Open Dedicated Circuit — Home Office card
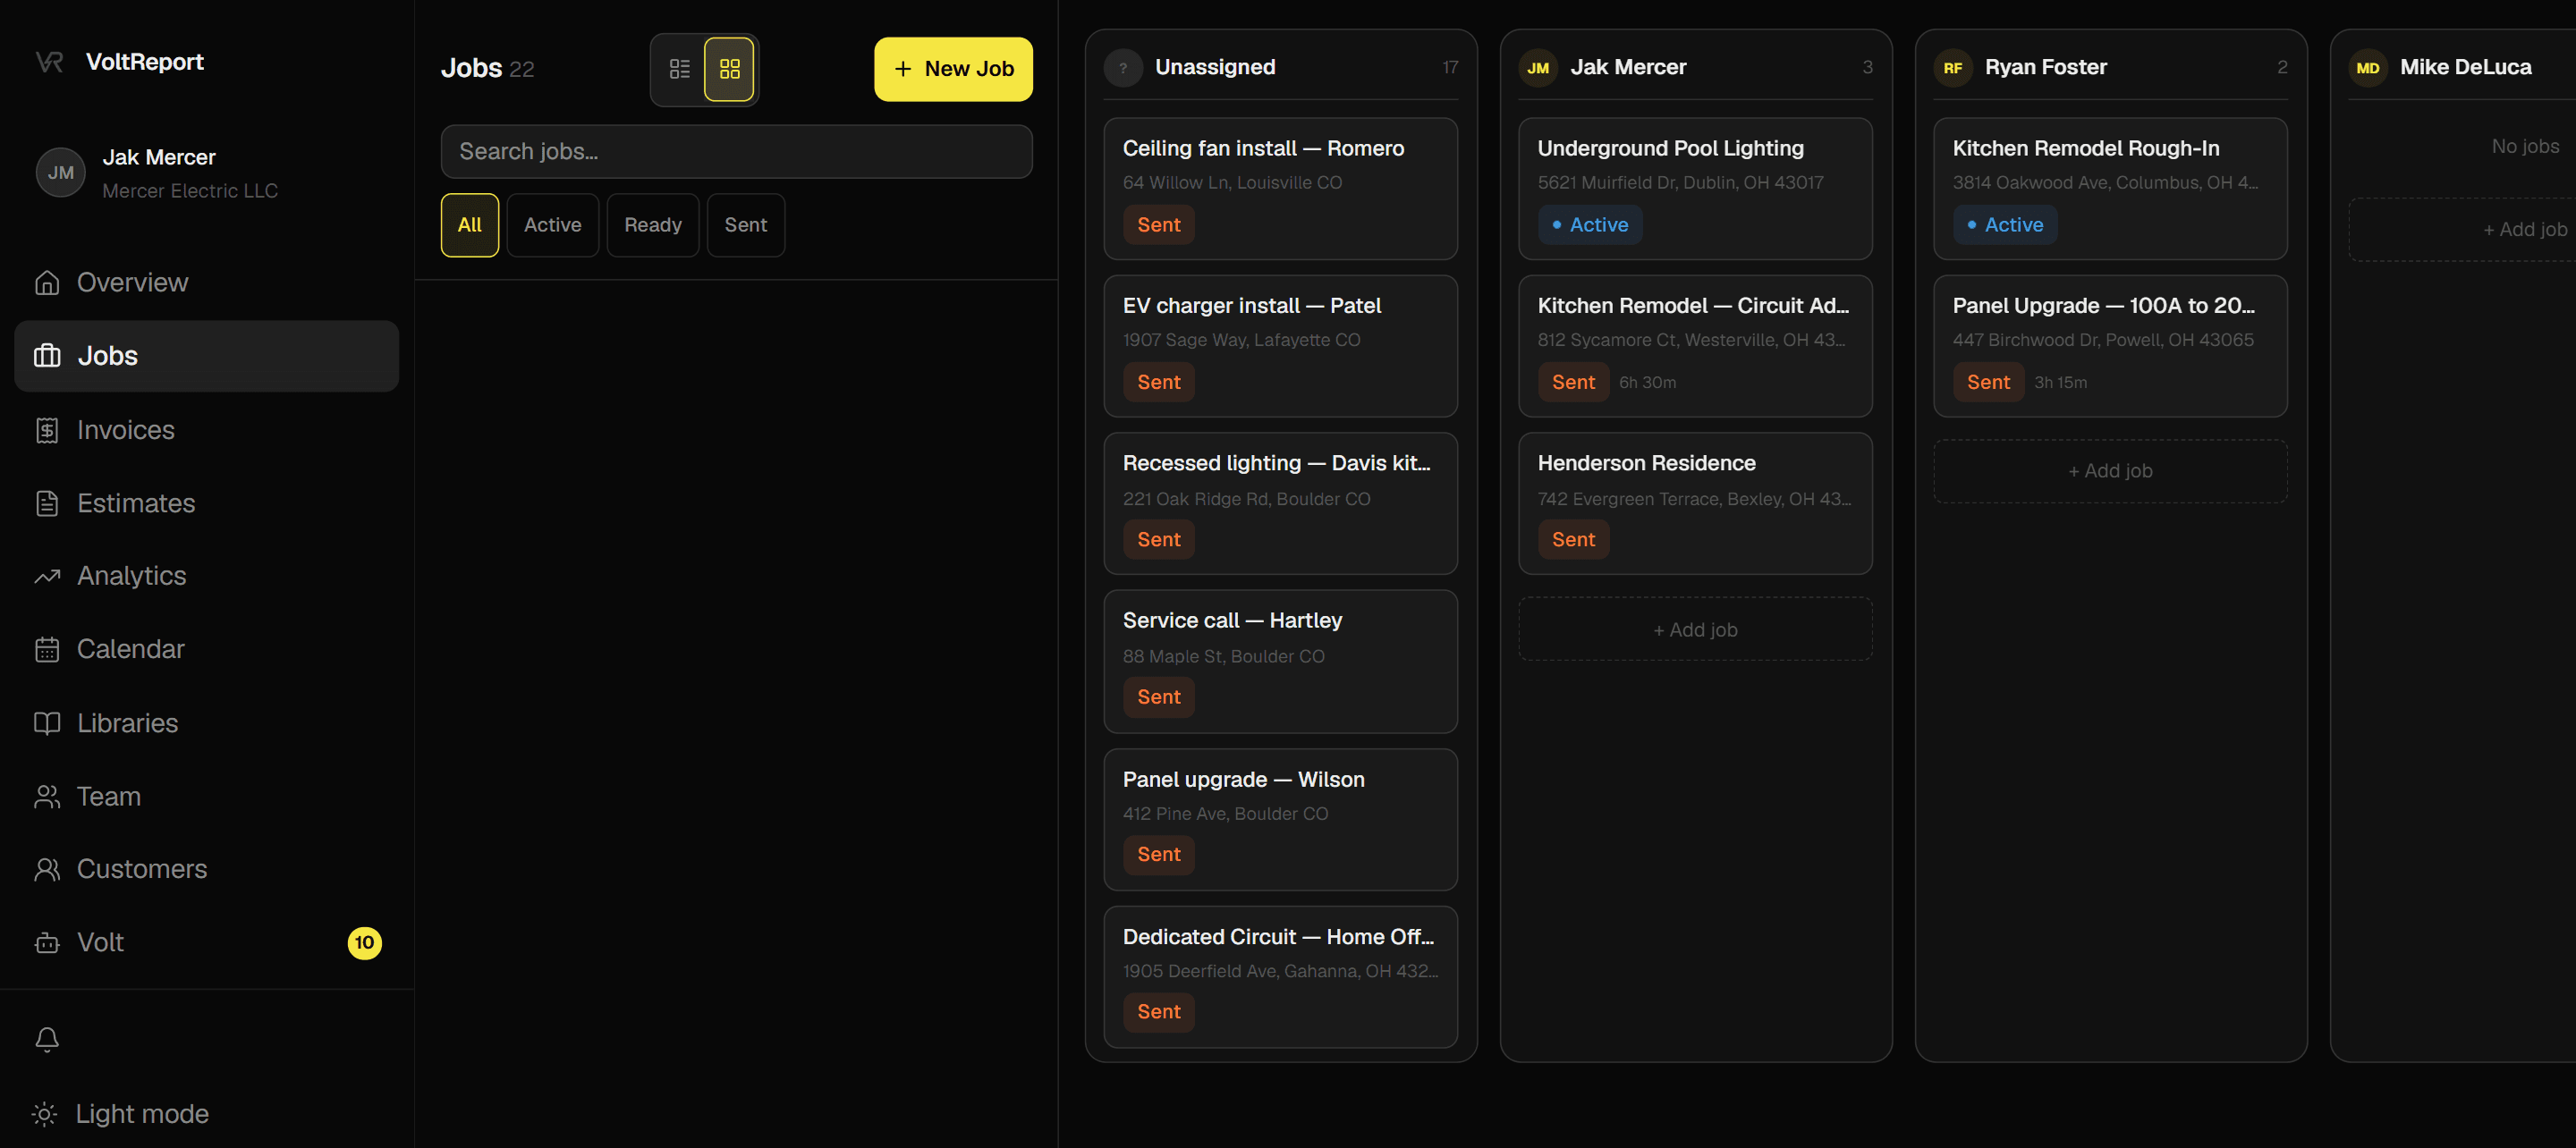This screenshot has width=2576, height=1148. [x=1281, y=977]
